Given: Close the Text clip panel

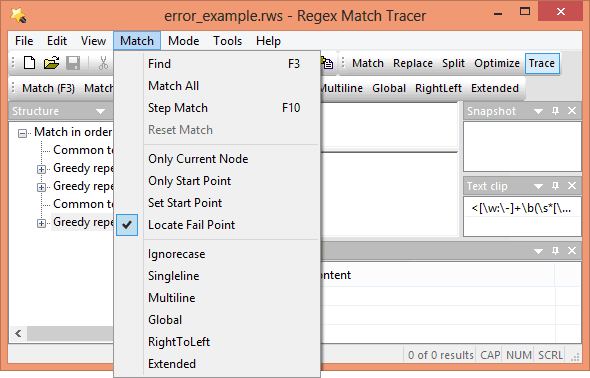Looking at the screenshot, I should (x=572, y=186).
